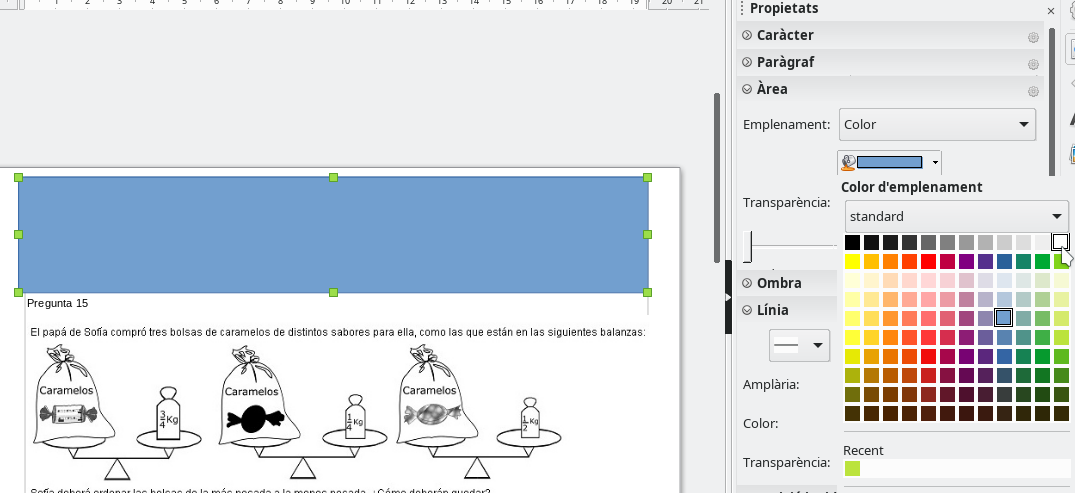Click the 'Recent' label in palette

coord(863,450)
